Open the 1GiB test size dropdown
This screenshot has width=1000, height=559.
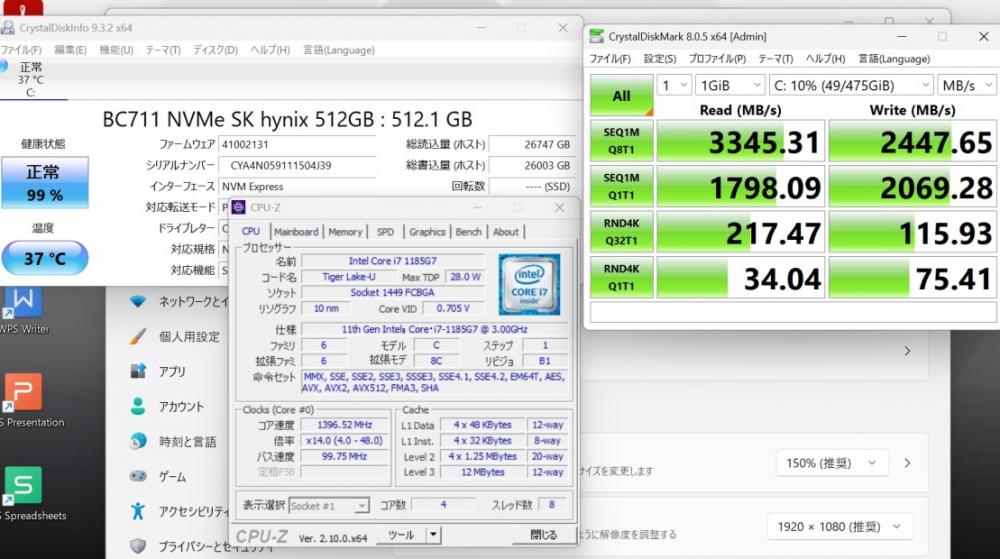[x=730, y=85]
